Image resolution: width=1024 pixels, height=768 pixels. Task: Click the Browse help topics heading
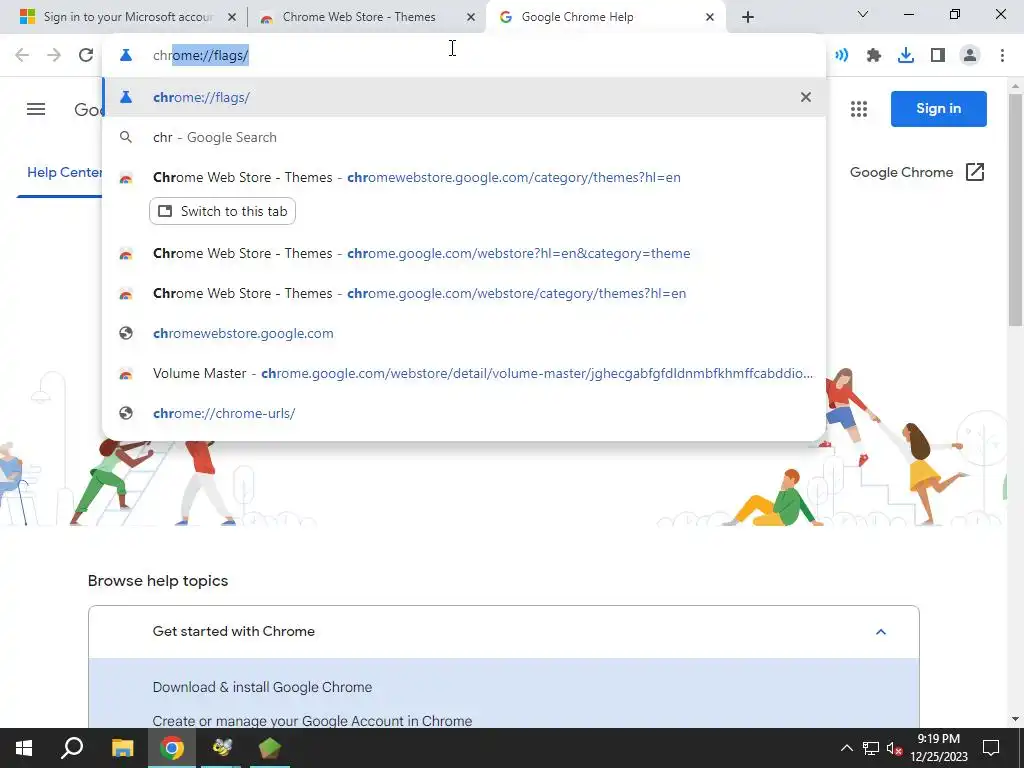(158, 581)
